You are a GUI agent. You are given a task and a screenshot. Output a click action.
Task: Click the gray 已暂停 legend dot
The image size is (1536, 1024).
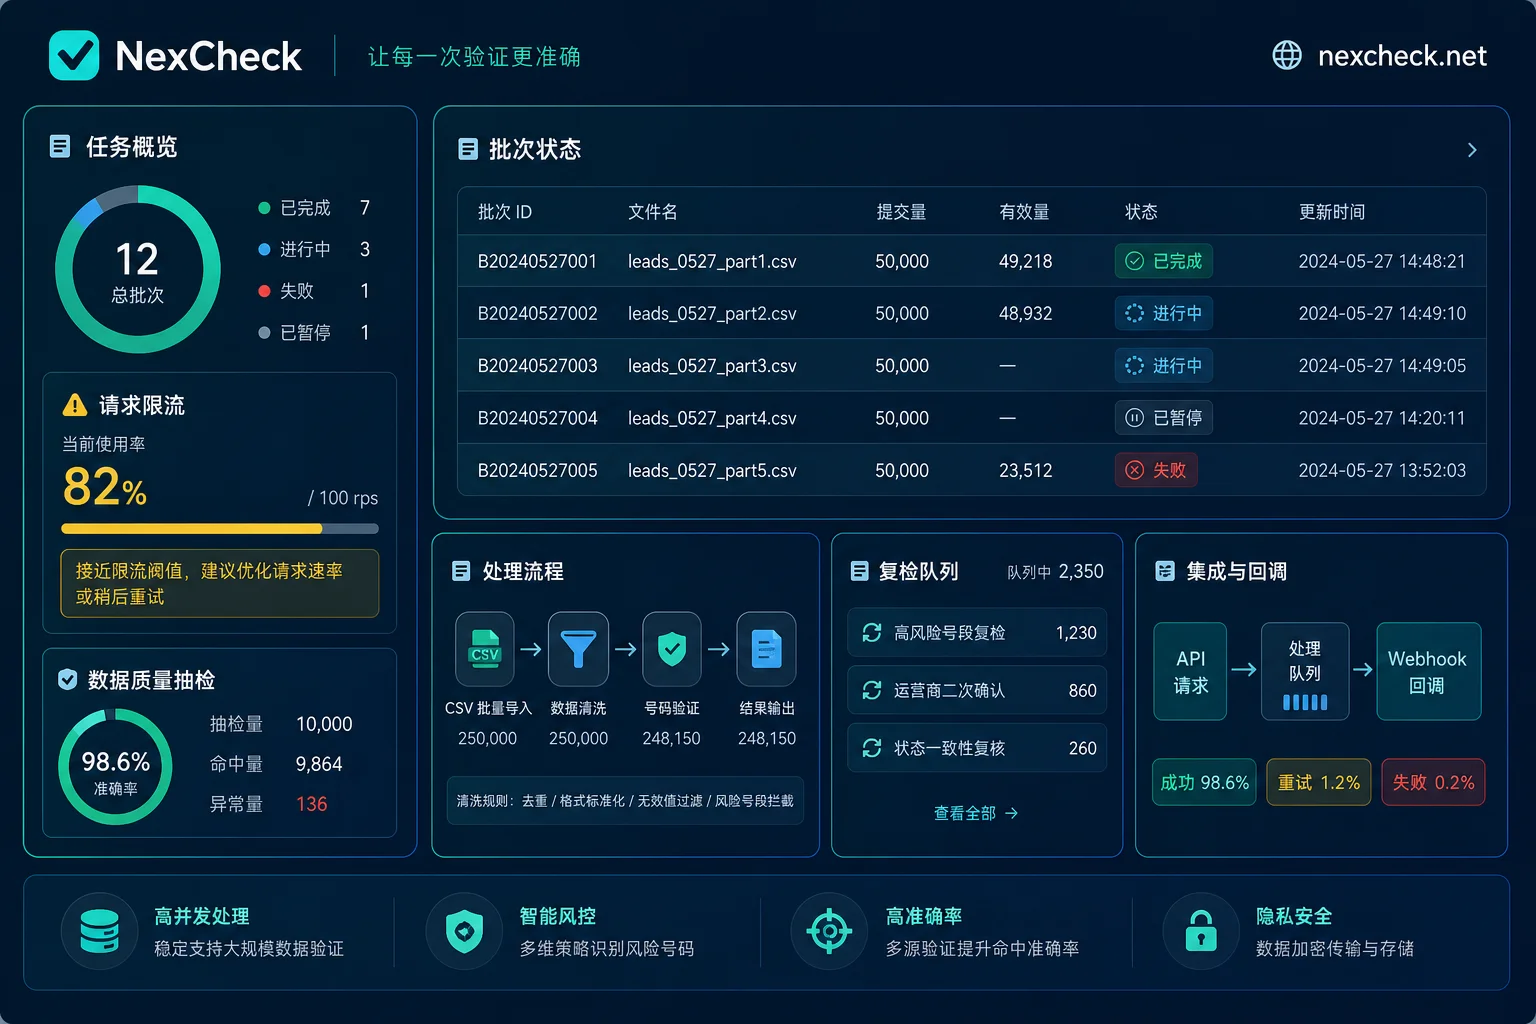(264, 332)
